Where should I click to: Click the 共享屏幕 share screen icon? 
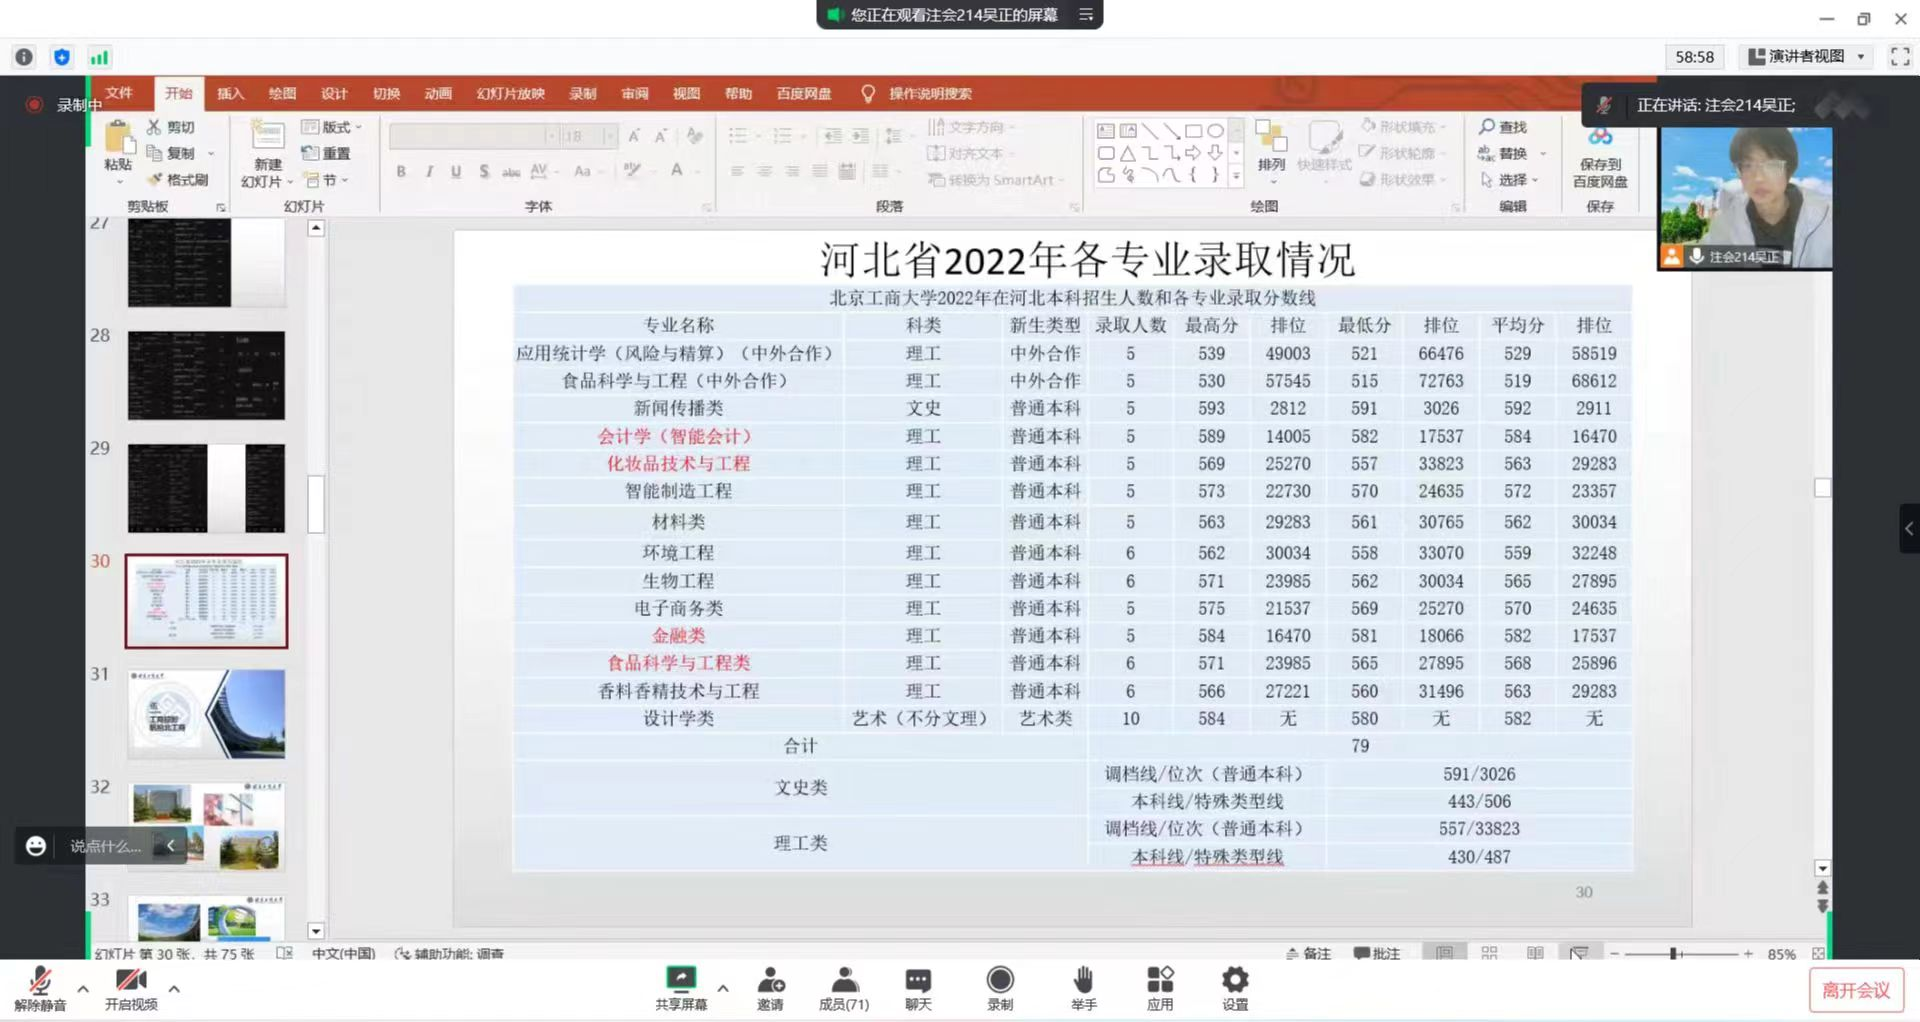pos(680,980)
